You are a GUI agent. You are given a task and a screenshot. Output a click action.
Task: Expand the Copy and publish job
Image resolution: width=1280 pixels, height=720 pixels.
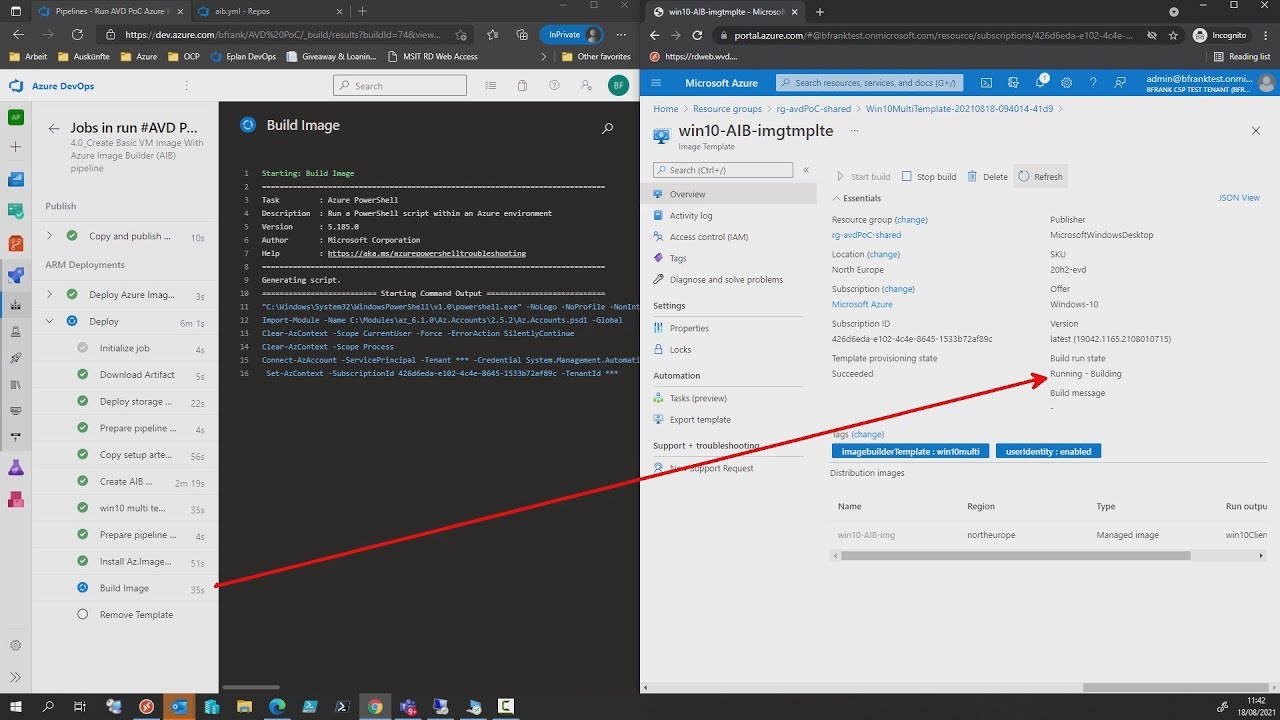[49, 236]
